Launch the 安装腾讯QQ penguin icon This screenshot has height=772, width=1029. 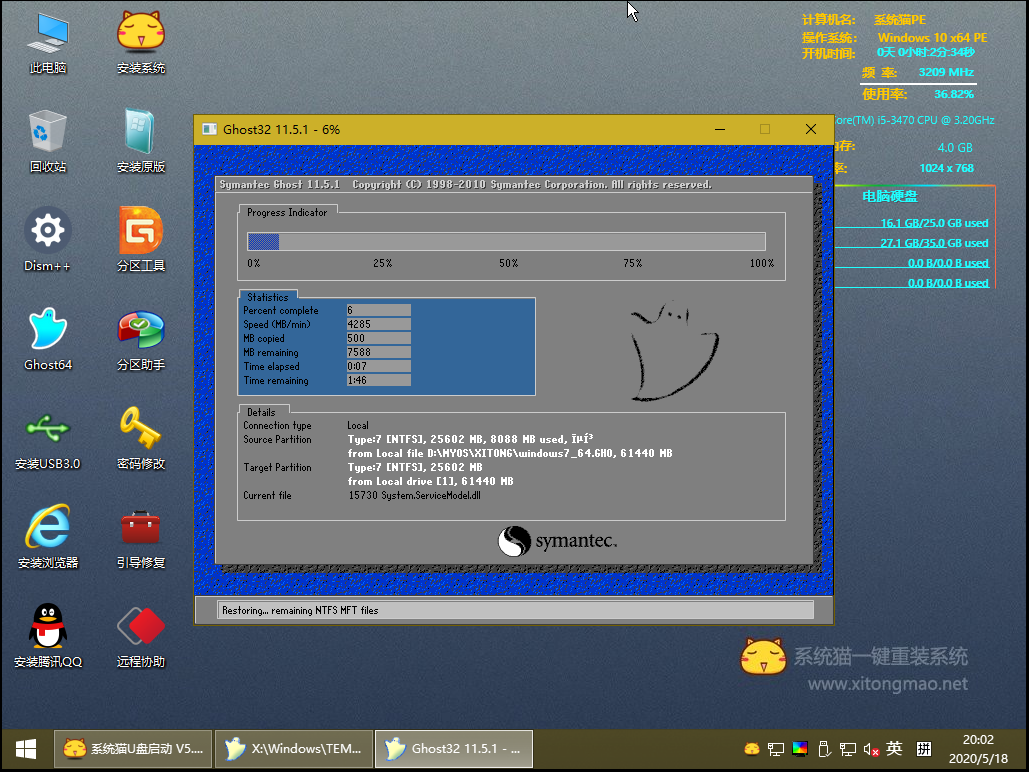[47, 635]
